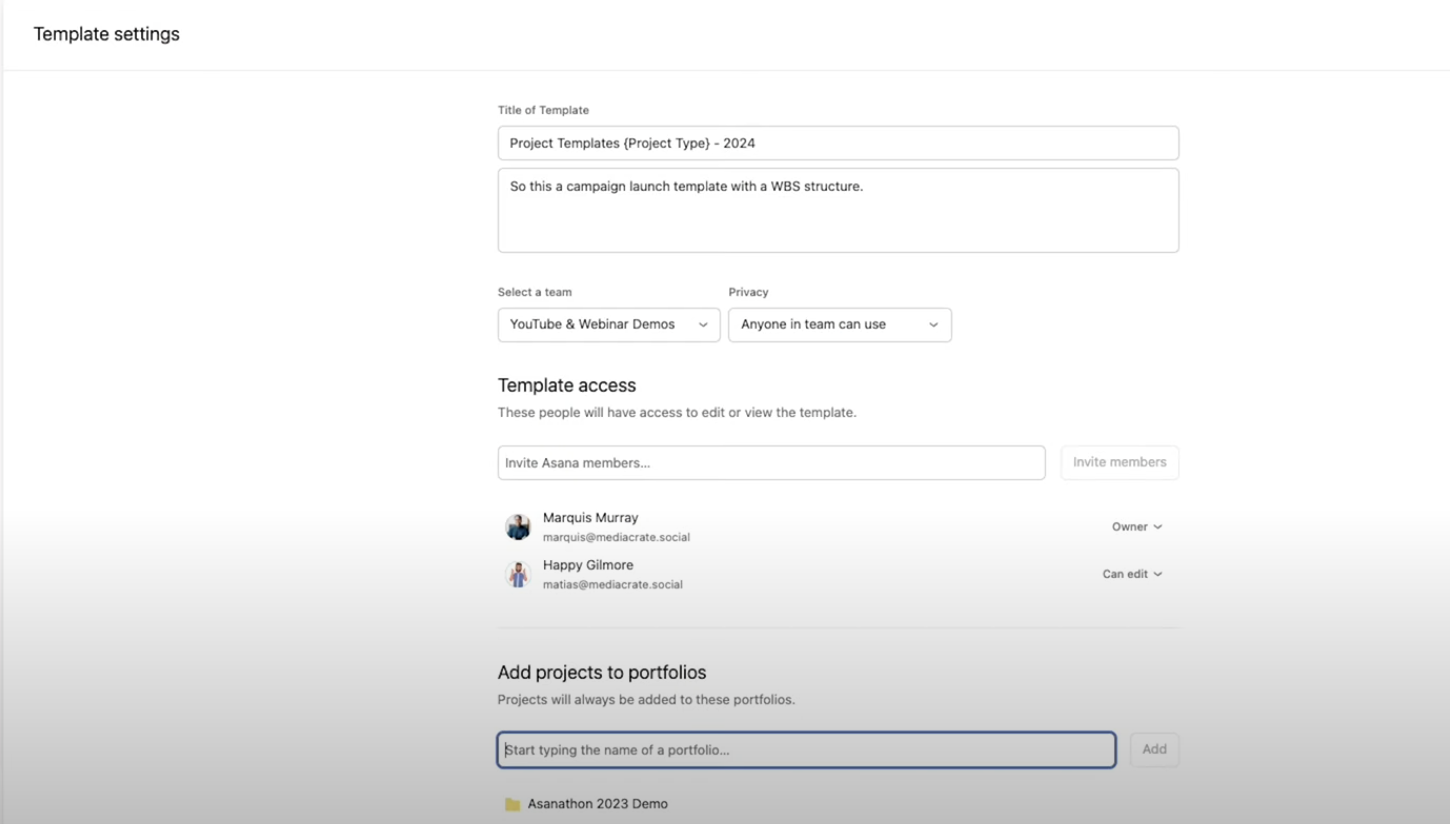Click Marquis Murray's profile avatar

pyautogui.click(x=518, y=526)
